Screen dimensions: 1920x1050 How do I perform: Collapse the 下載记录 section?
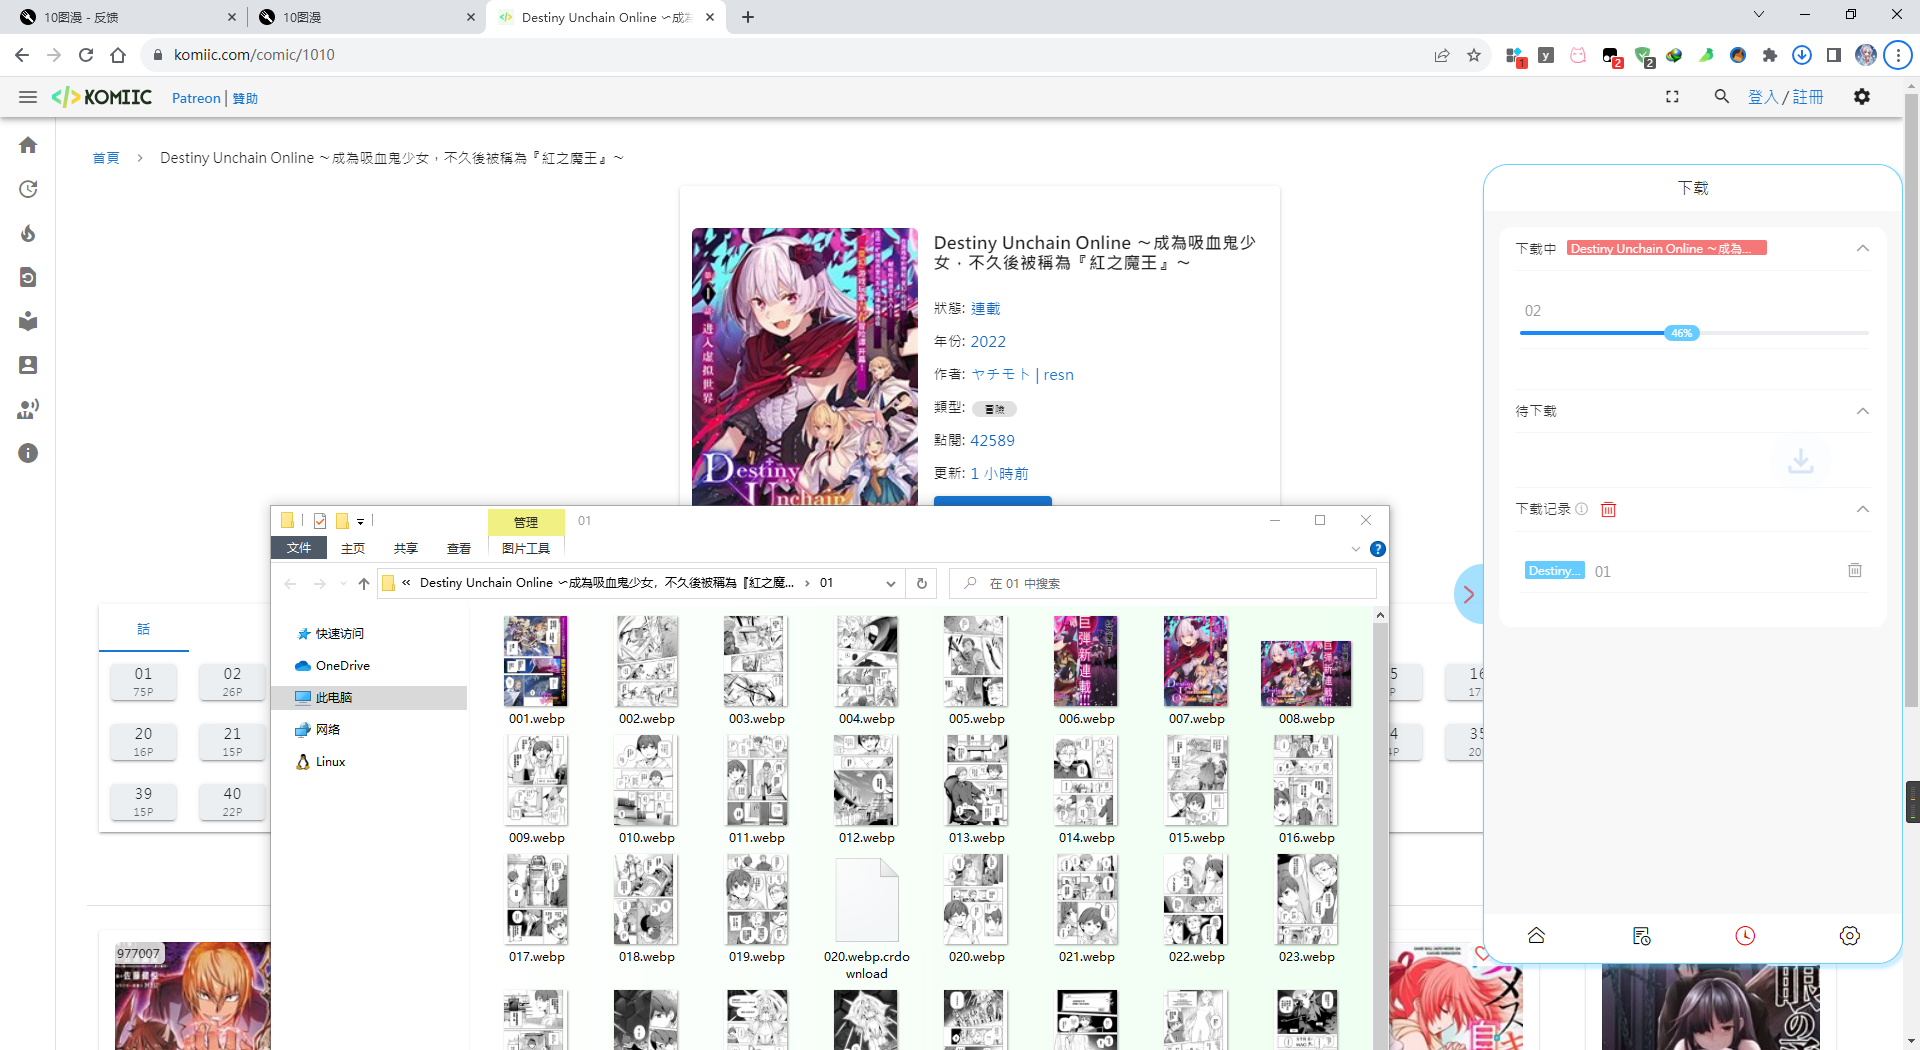pyautogui.click(x=1863, y=509)
